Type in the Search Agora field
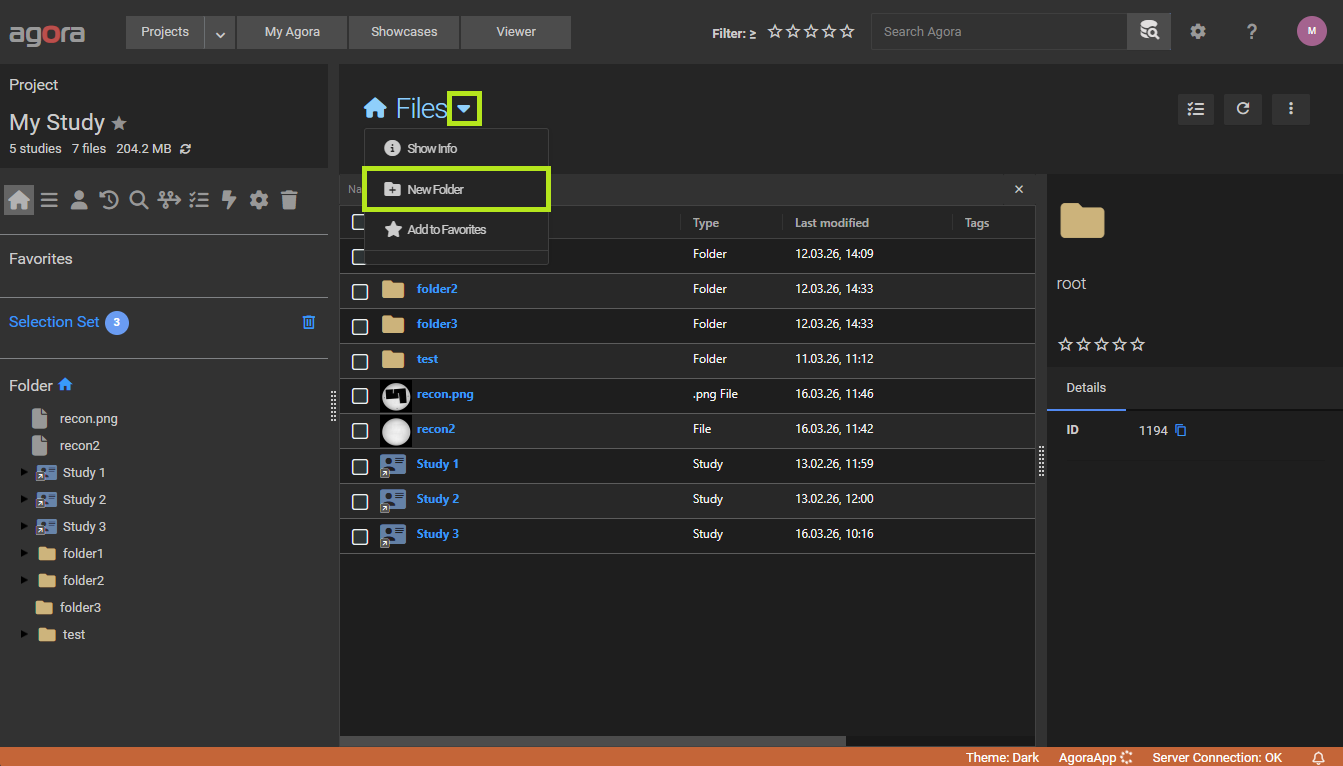1343x766 pixels. 998,32
